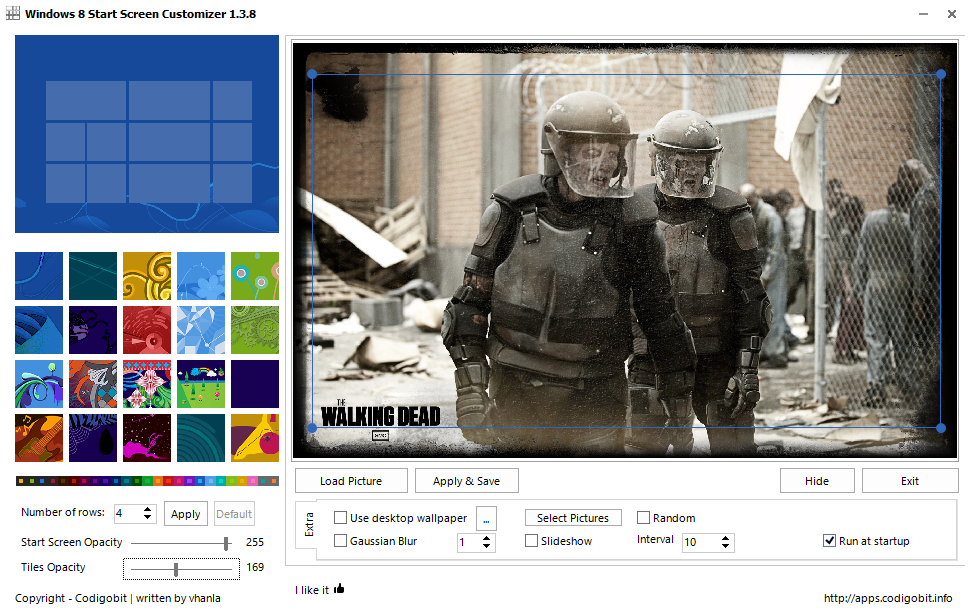
Task: Increase the Gaussian Blur amount
Action: coord(487,538)
